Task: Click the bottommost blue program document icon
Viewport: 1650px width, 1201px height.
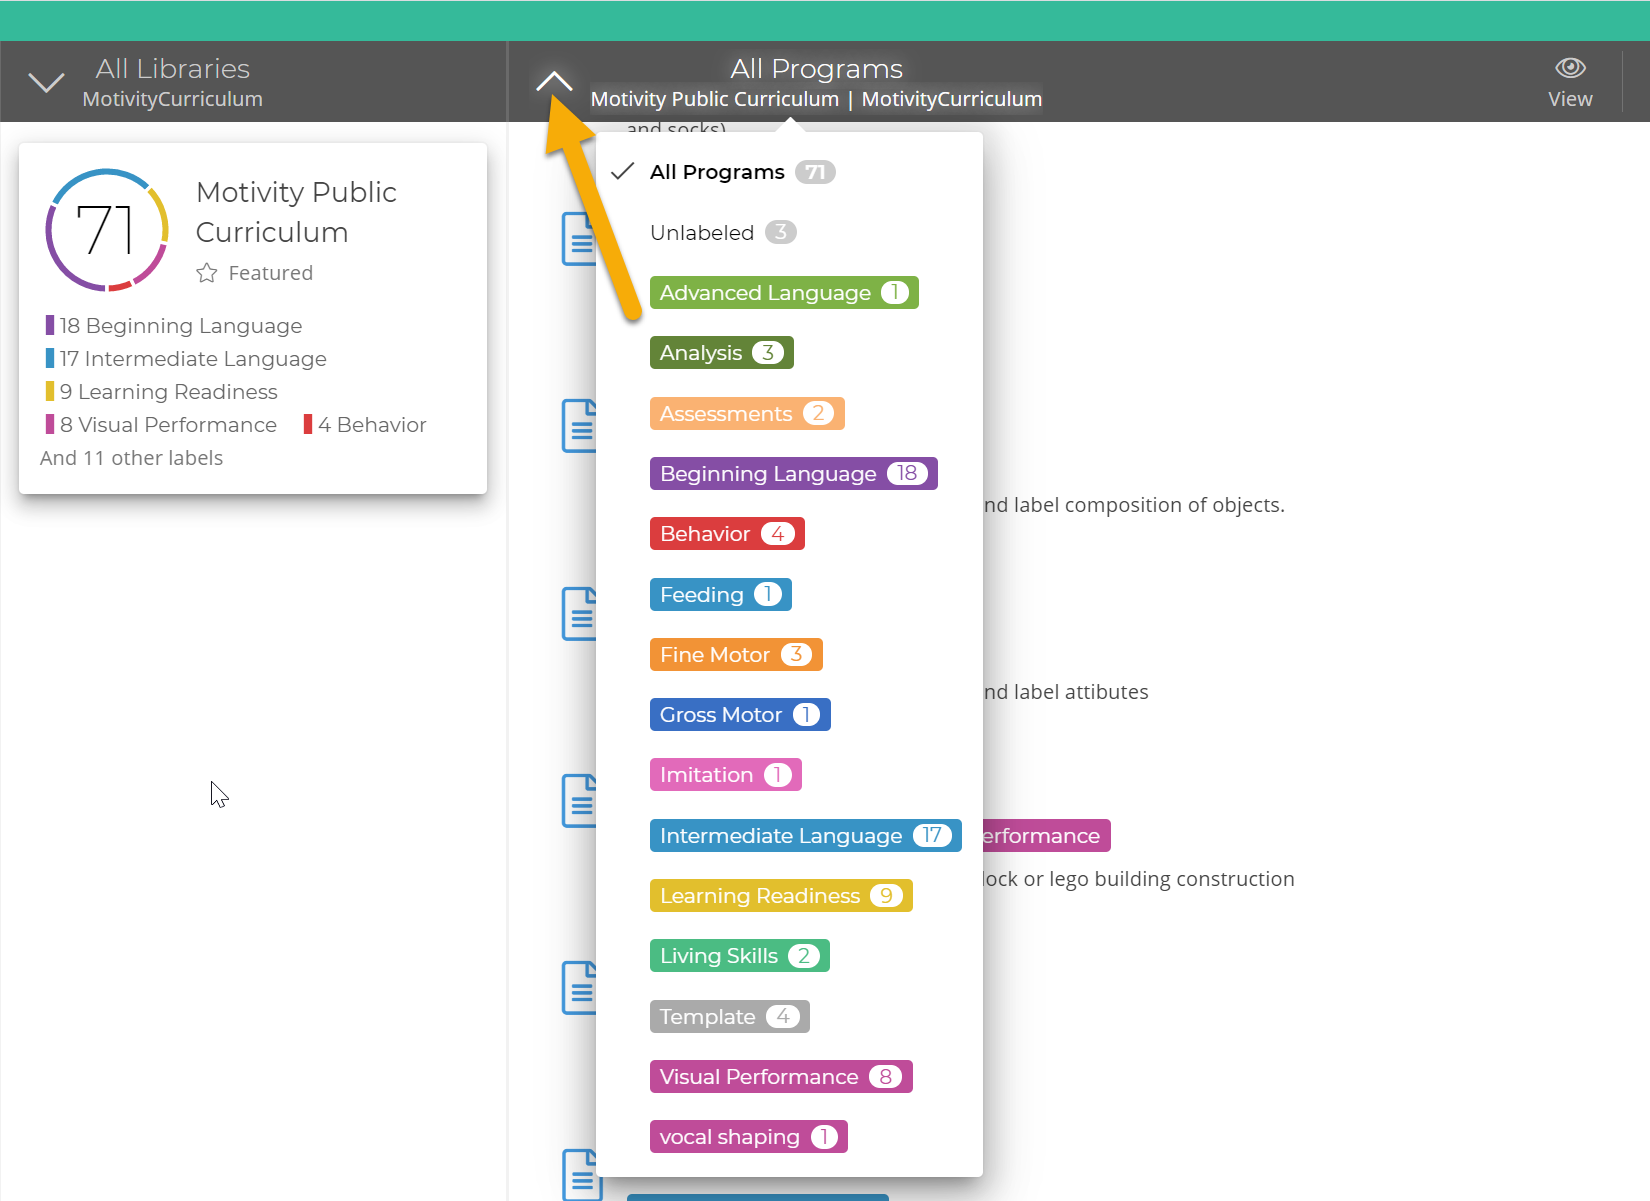Action: tap(583, 1175)
